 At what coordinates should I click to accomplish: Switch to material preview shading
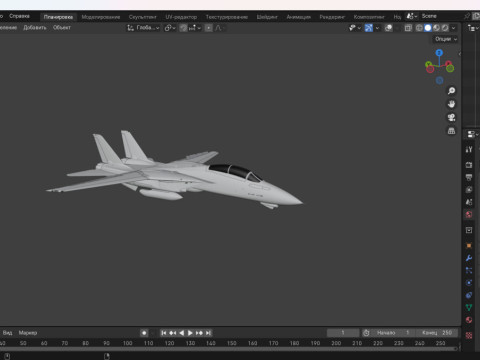click(x=436, y=28)
